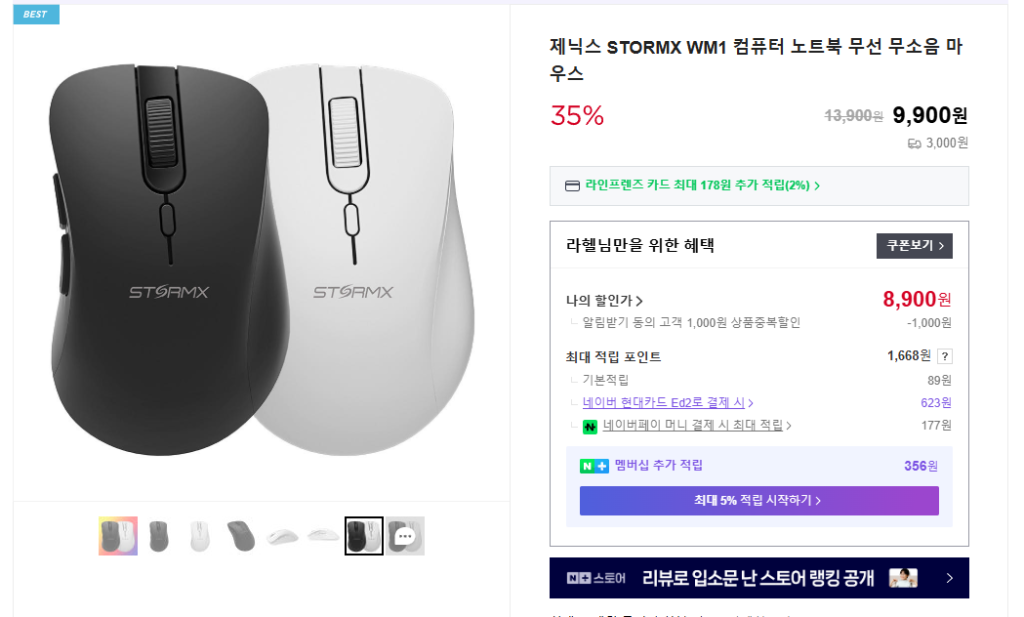Click the delivery truck icon beside 3,000원
This screenshot has width=1024, height=617.
pos(914,143)
